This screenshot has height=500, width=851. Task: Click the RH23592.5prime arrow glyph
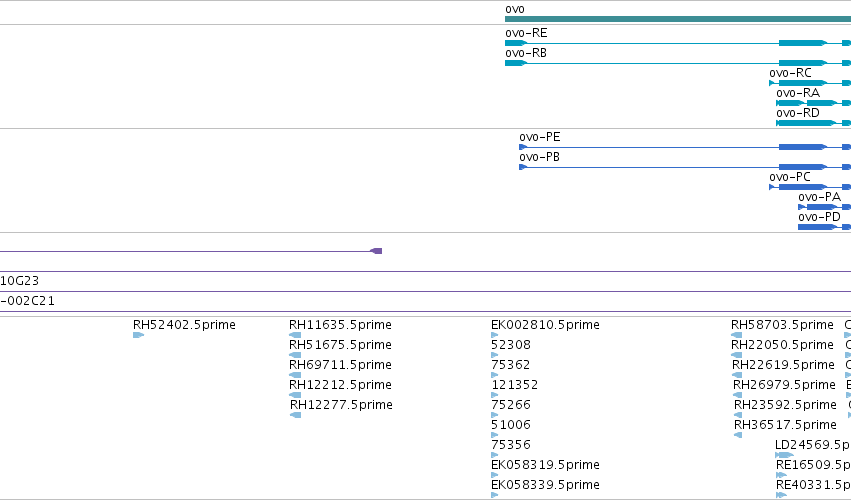738,415
